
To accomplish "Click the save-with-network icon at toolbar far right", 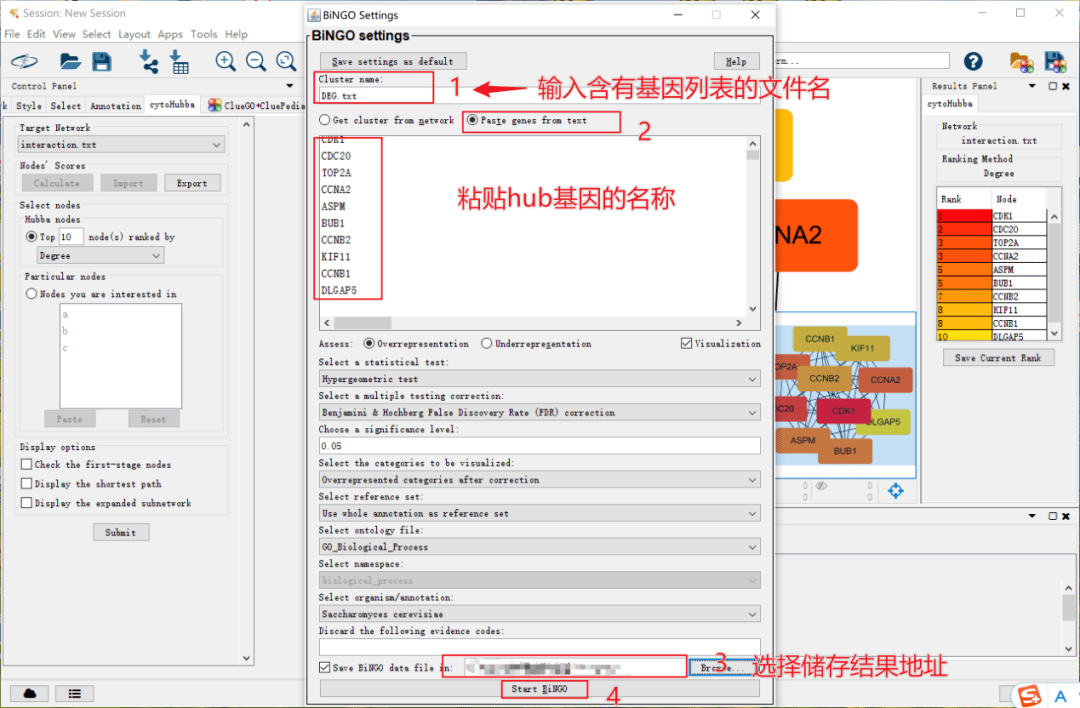I will coord(1055,61).
